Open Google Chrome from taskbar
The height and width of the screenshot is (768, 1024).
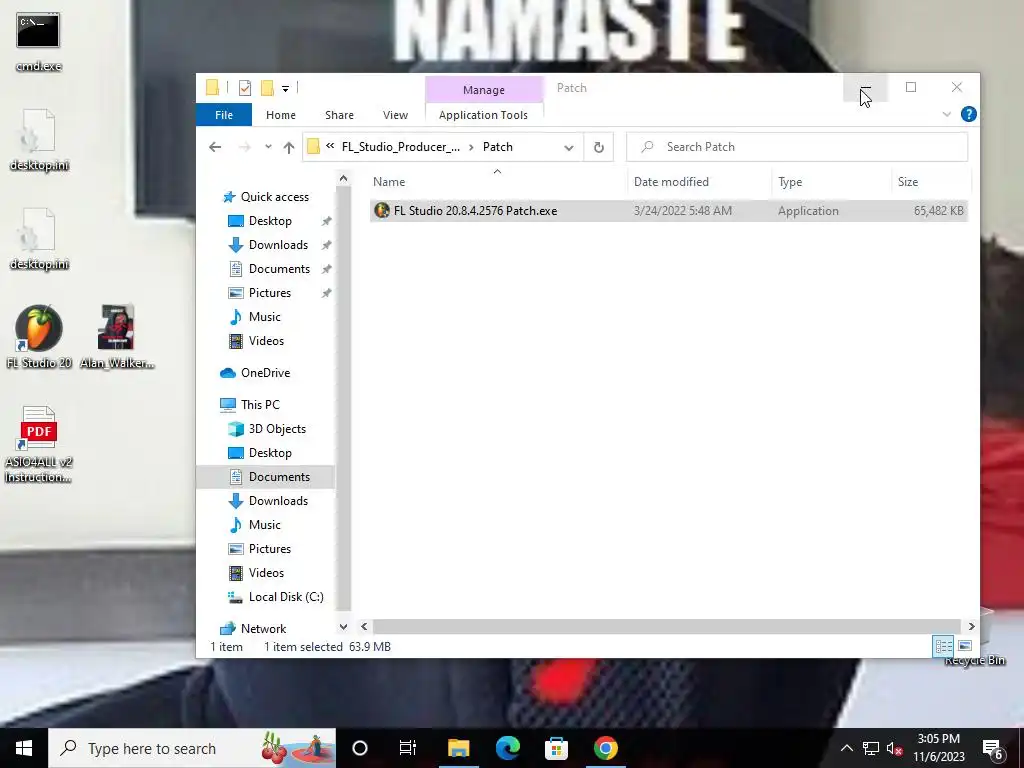(x=605, y=748)
